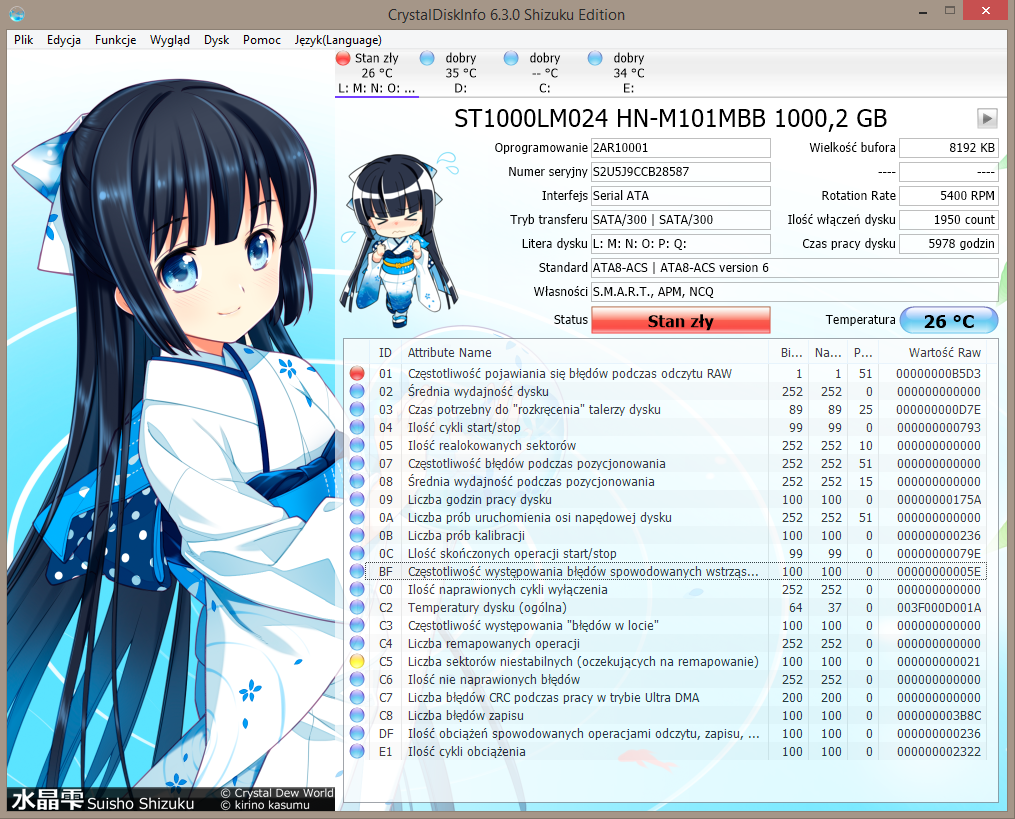Select the dobry 35 °C D: disk tab
This screenshot has height=819, width=1015.
click(x=460, y=73)
